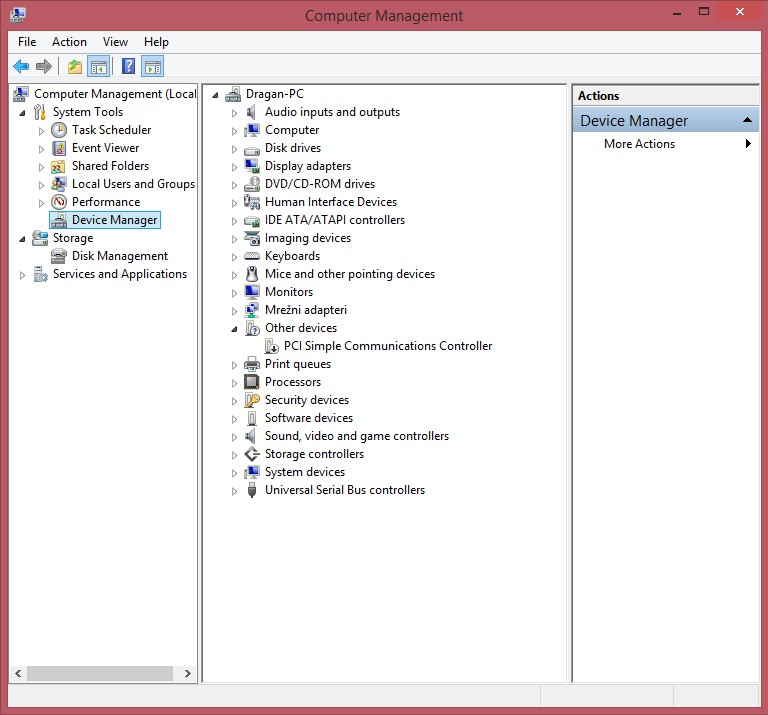Viewport: 768px width, 715px height.
Task: Select Disk Management under Storage
Action: [x=119, y=256]
